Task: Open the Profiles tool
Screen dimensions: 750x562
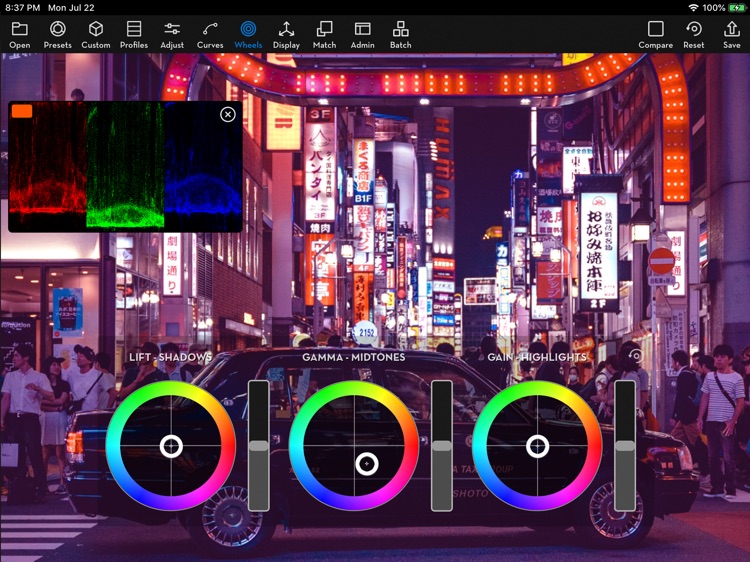Action: (134, 35)
